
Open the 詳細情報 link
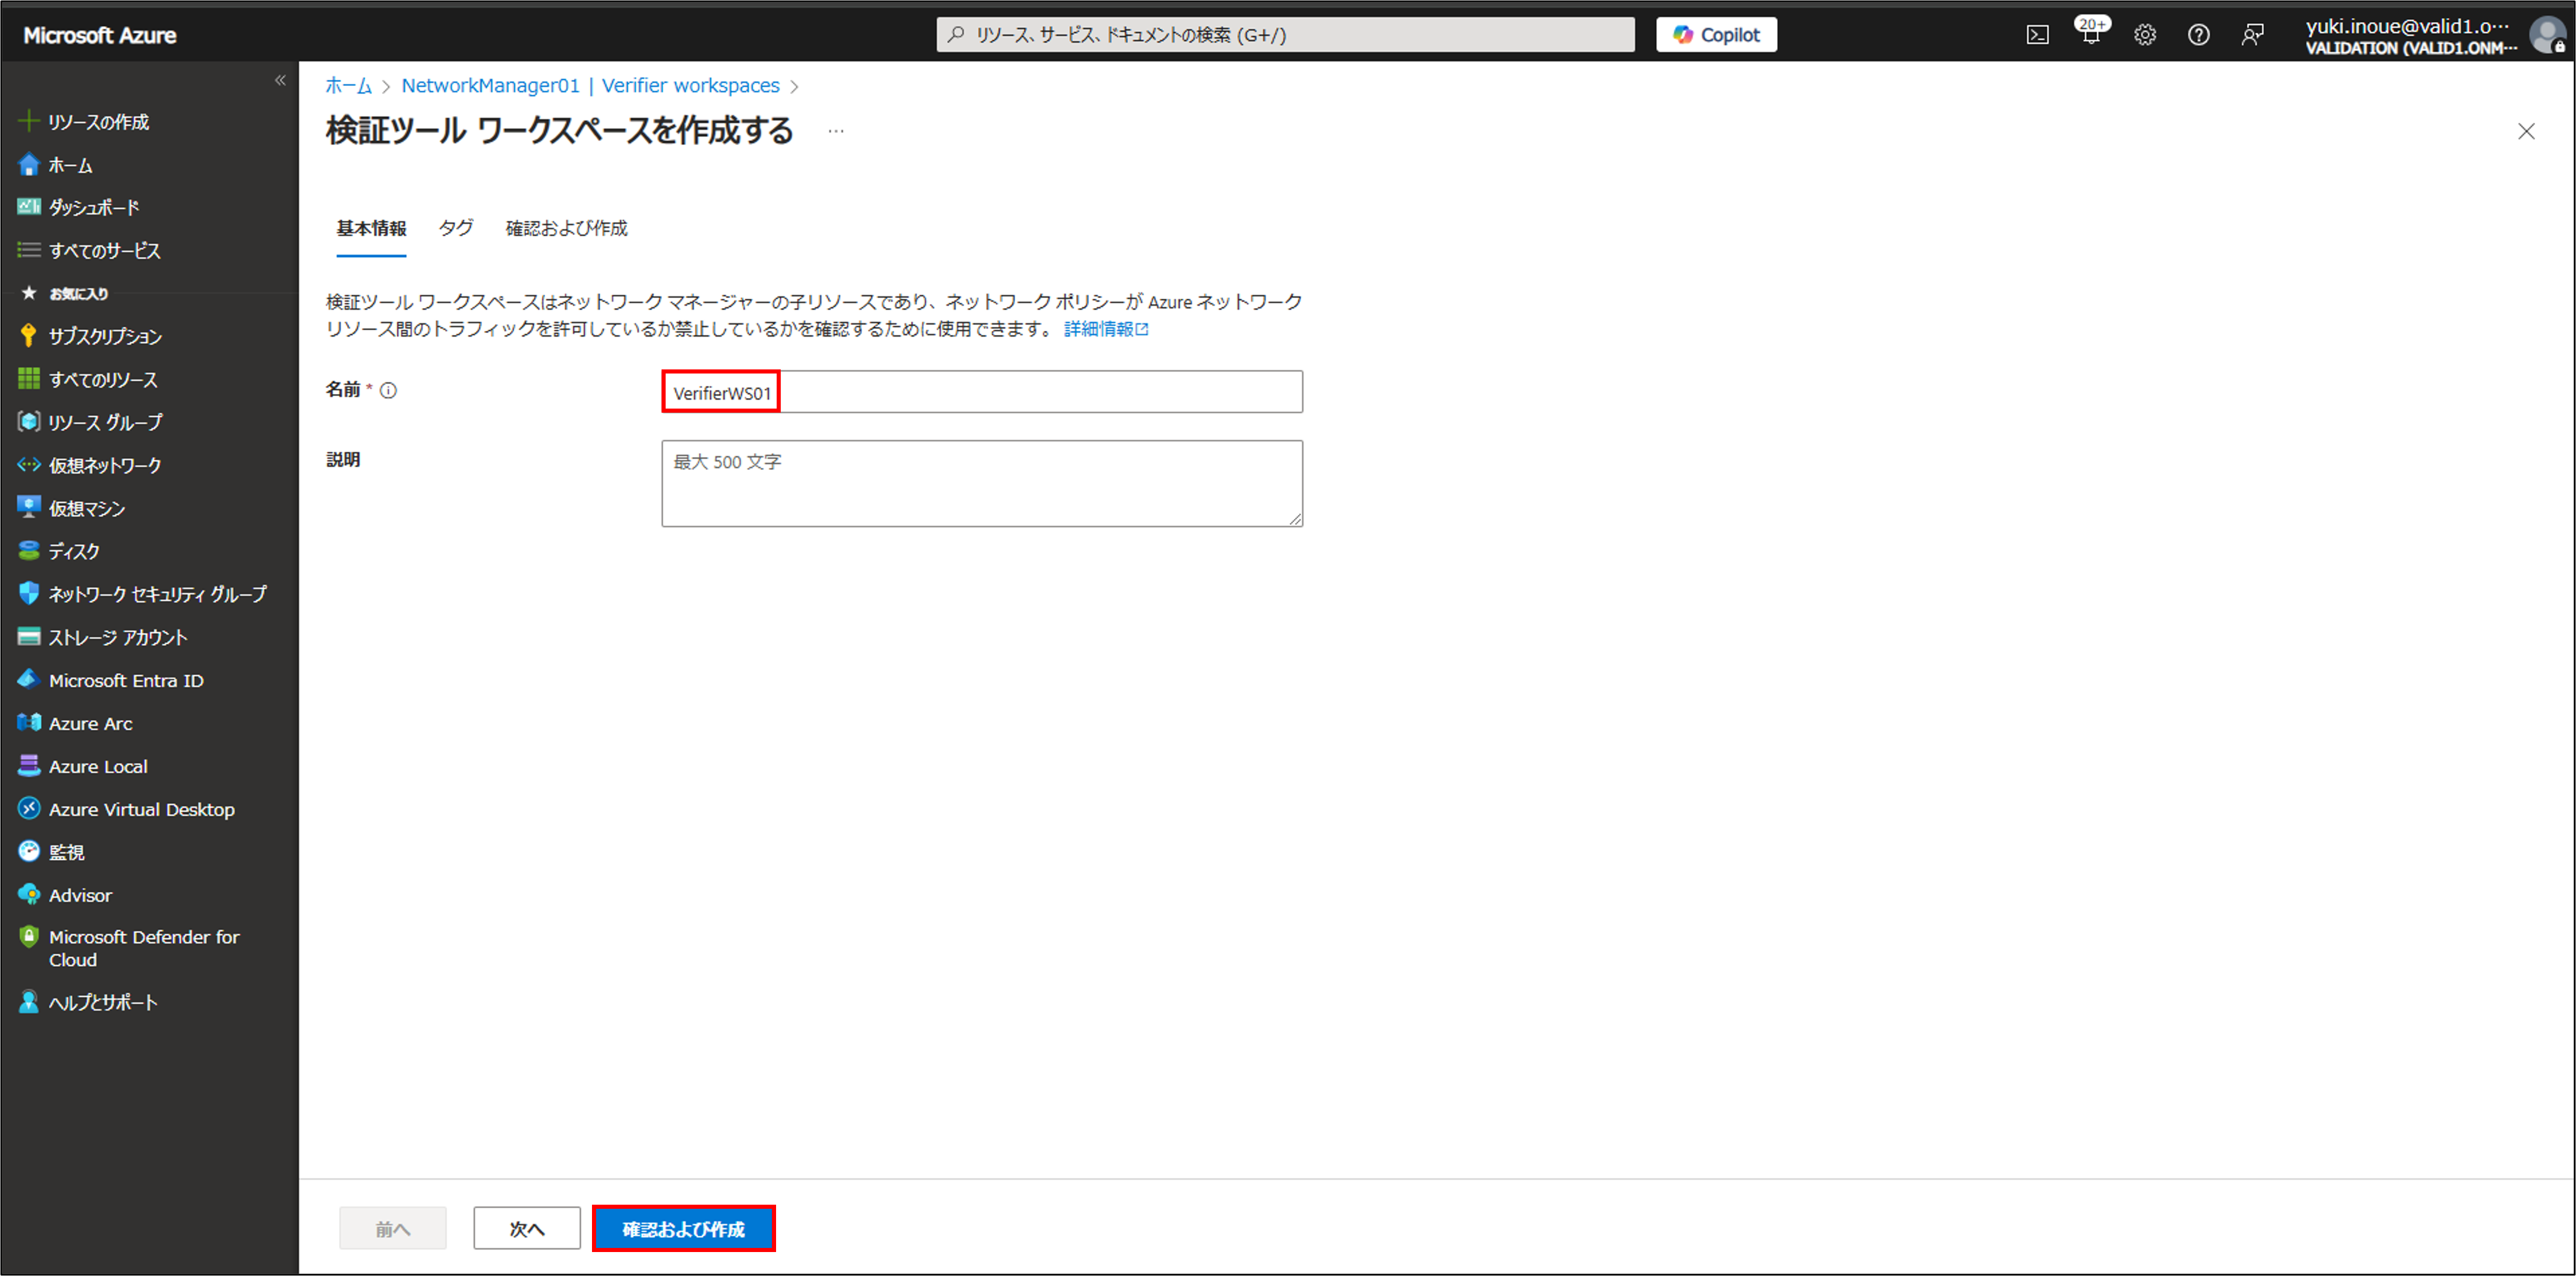click(1106, 329)
